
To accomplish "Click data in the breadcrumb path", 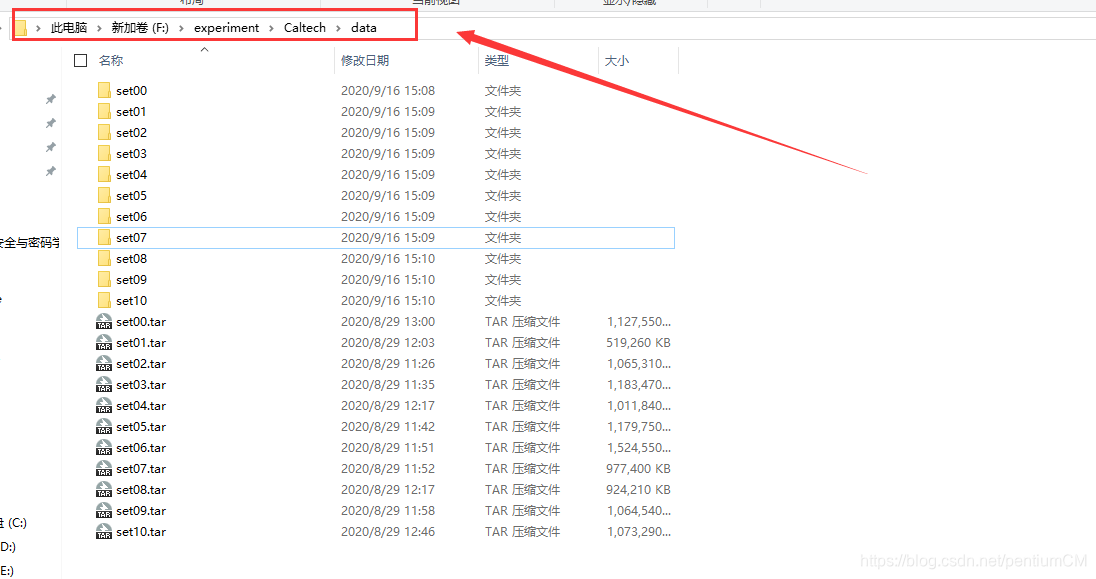I will [363, 28].
